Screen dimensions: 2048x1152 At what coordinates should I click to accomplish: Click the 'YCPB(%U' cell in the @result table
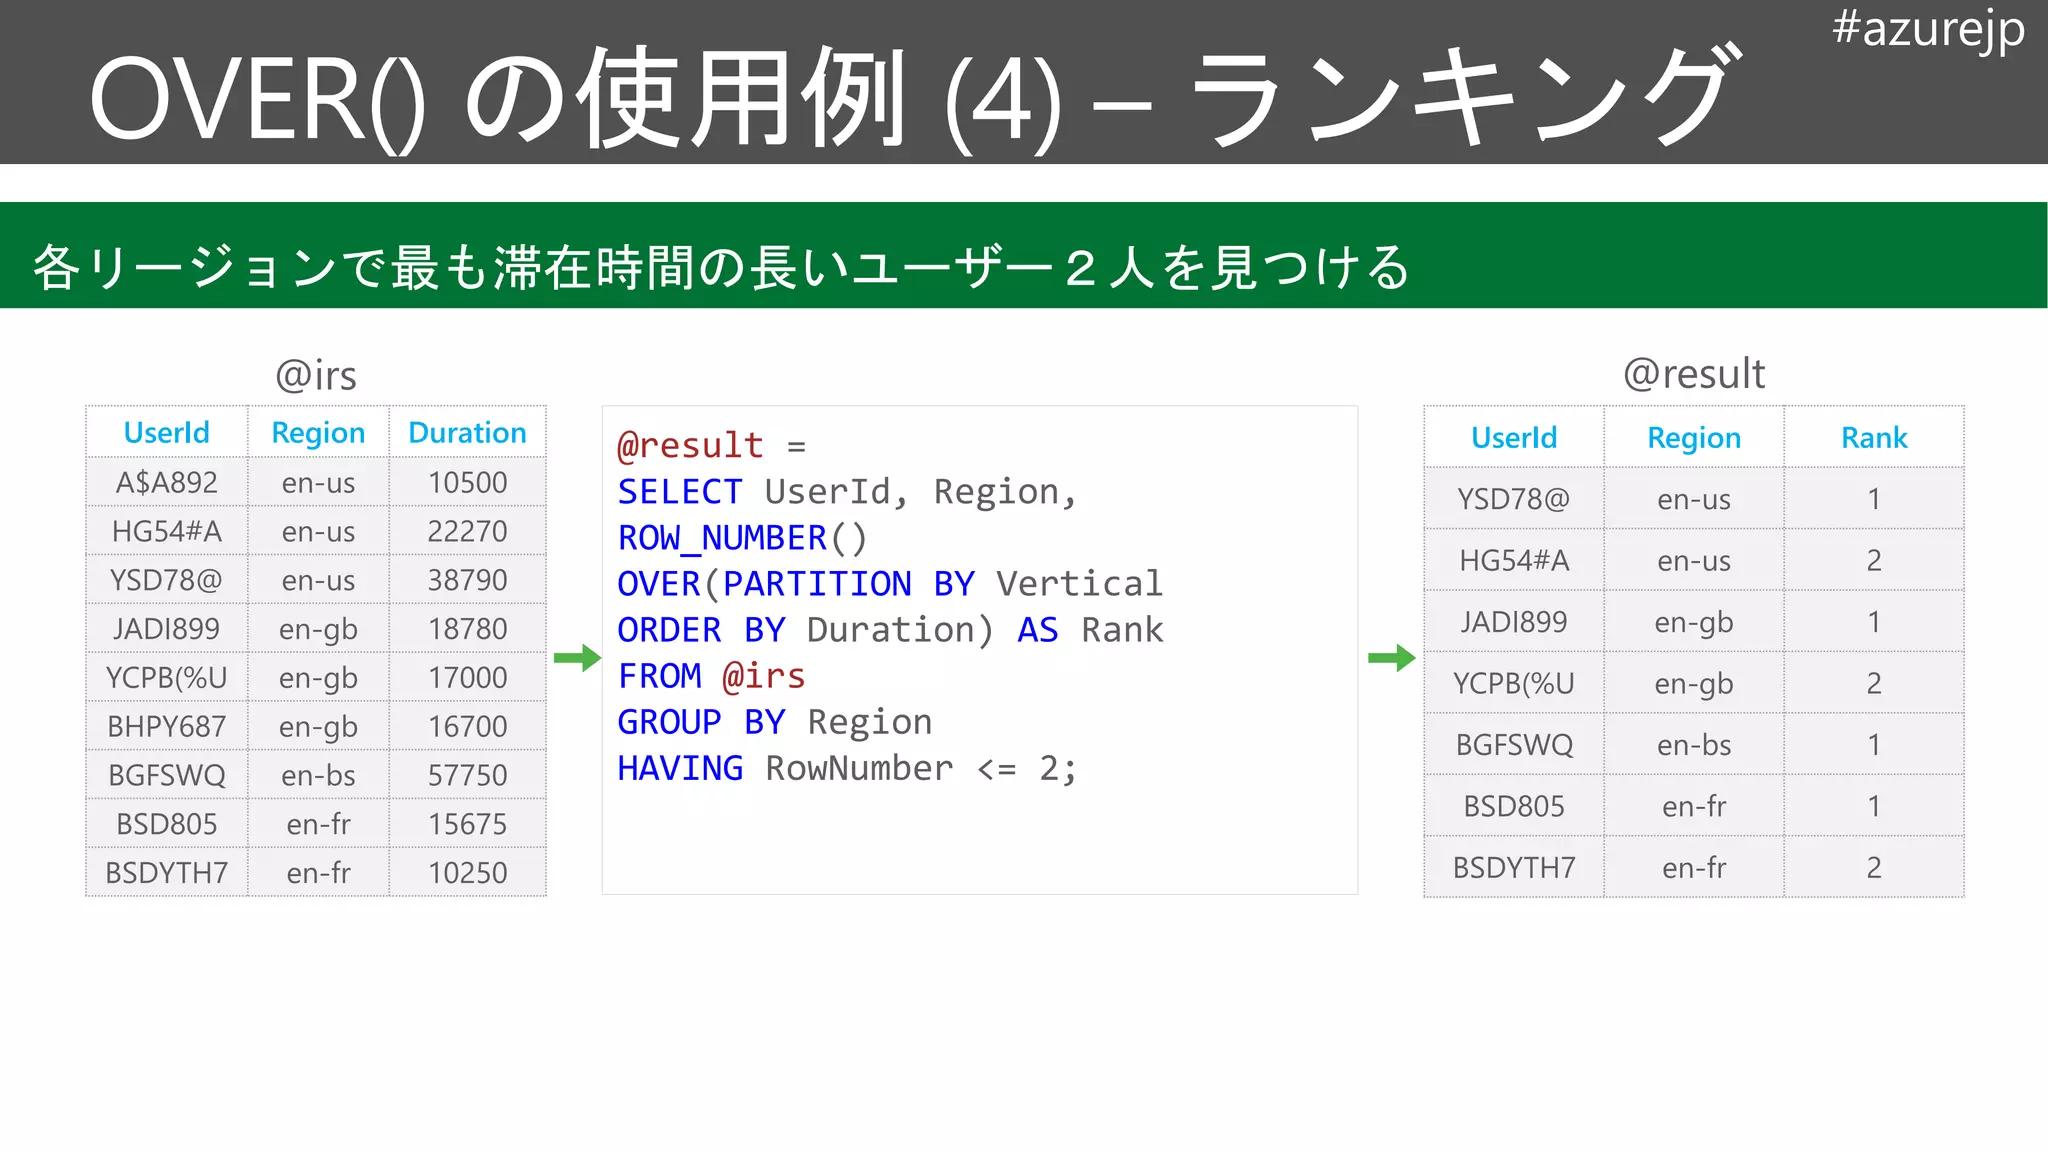point(1514,683)
